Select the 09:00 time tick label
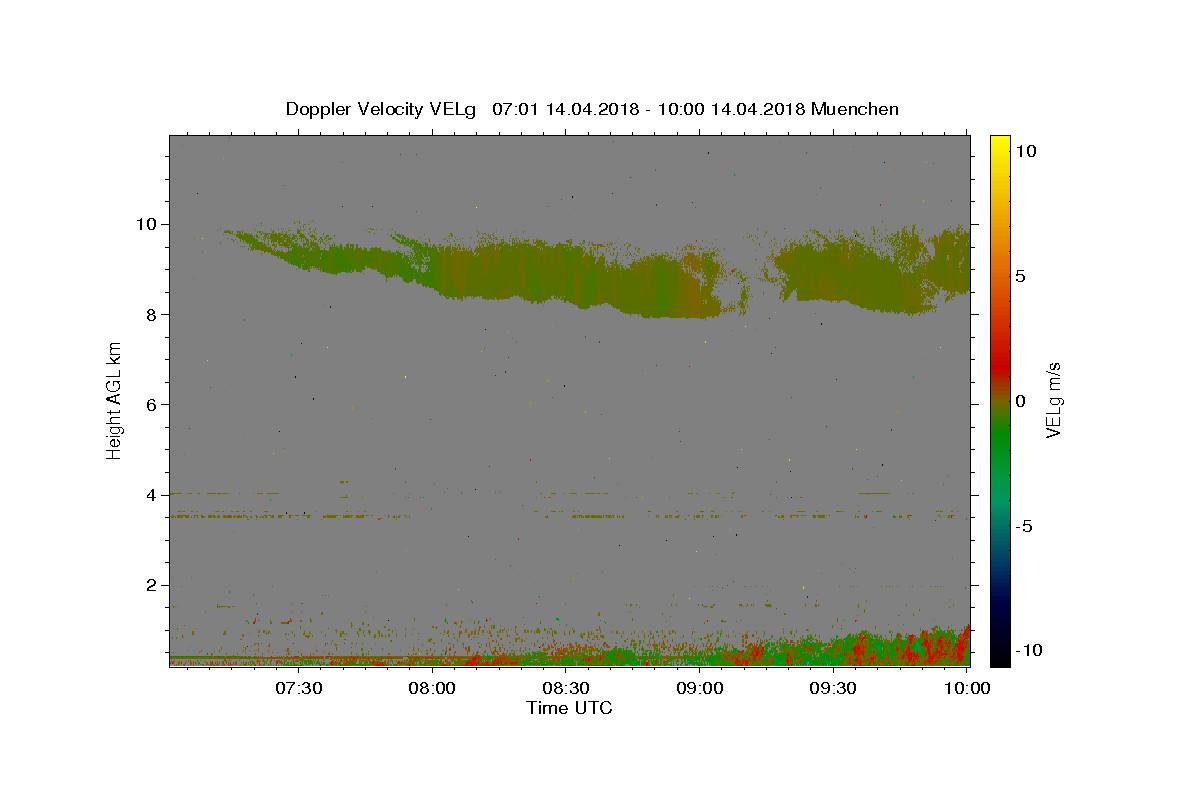This screenshot has height=800, width=1200. [700, 688]
